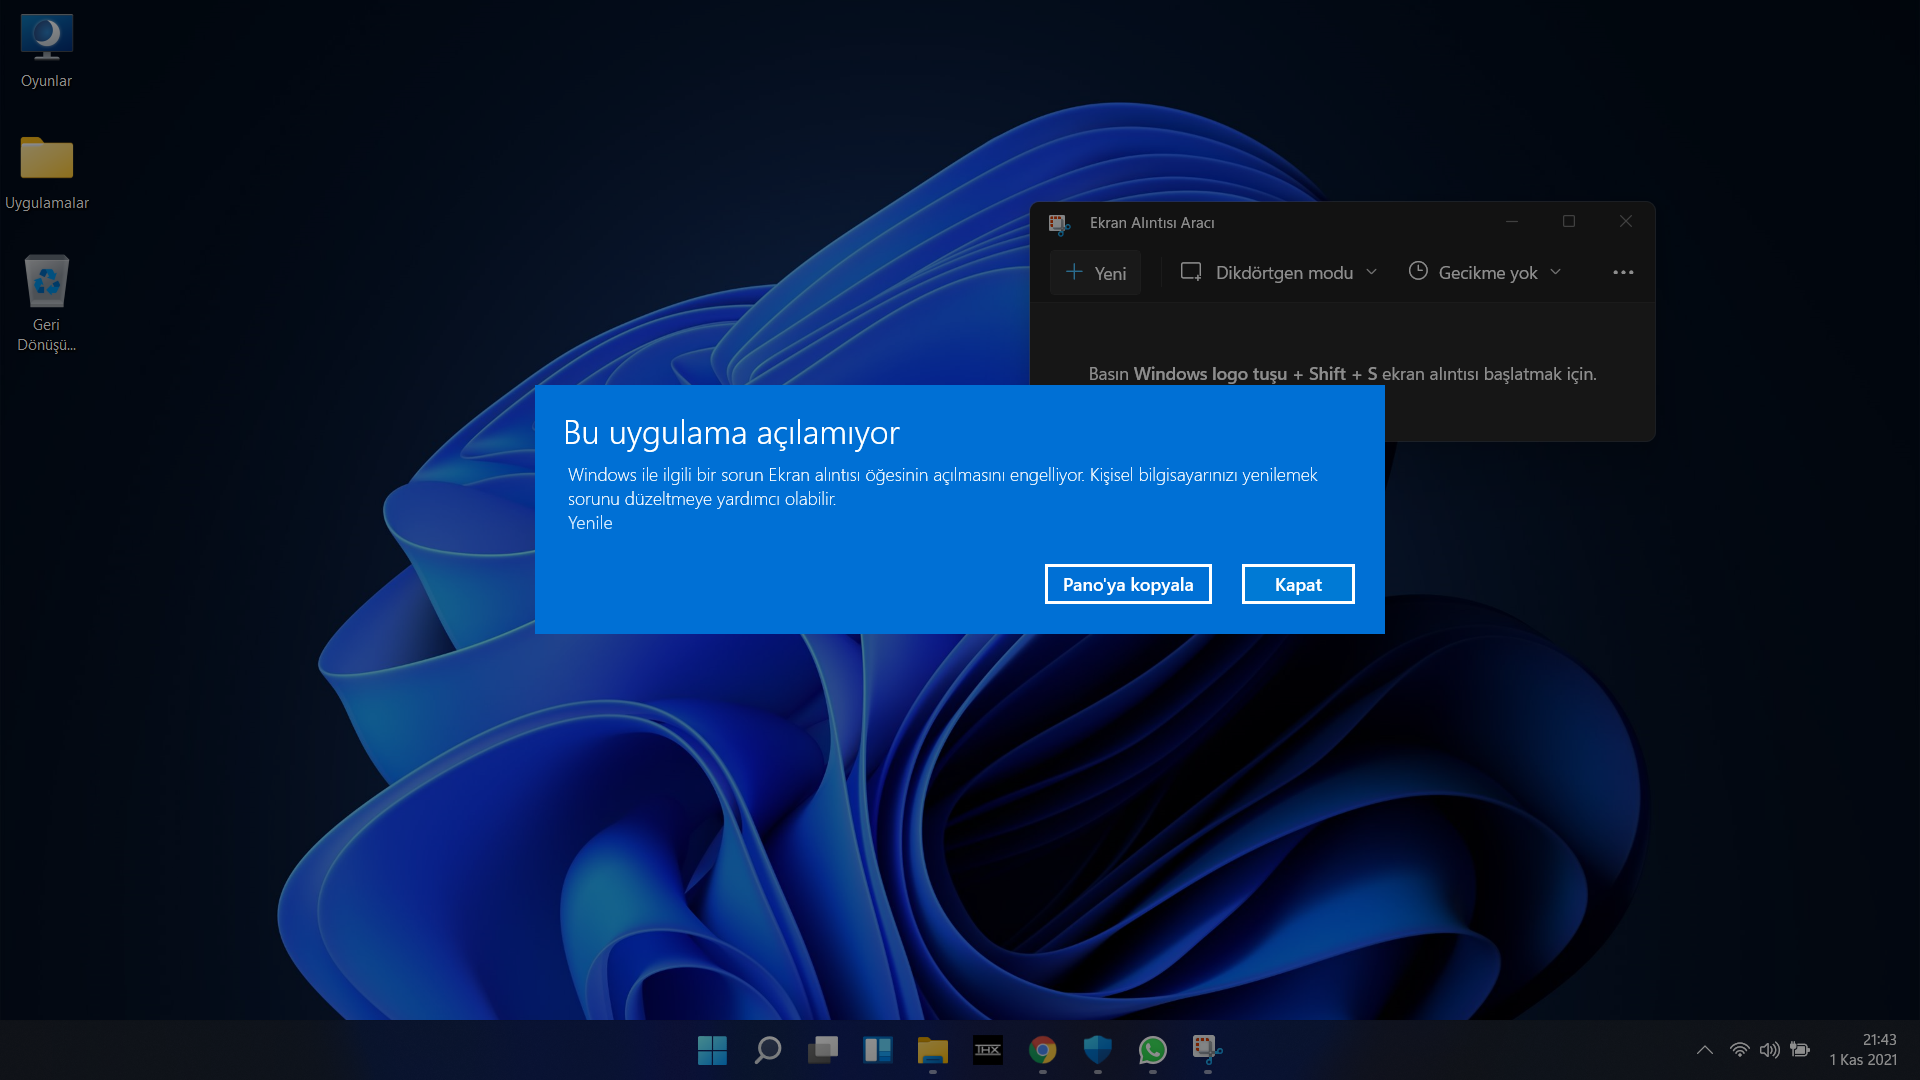The height and width of the screenshot is (1080, 1920).
Task: Open Windows Security shield icon
Action: click(1097, 1050)
